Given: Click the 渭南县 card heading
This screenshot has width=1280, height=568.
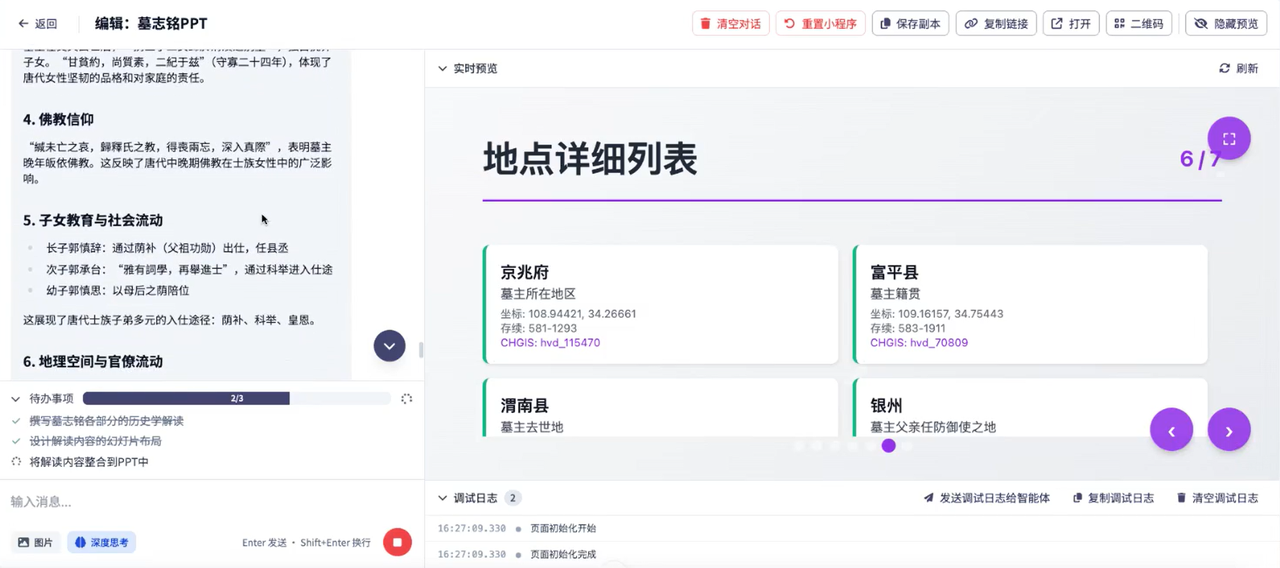Looking at the screenshot, I should 525,406.
